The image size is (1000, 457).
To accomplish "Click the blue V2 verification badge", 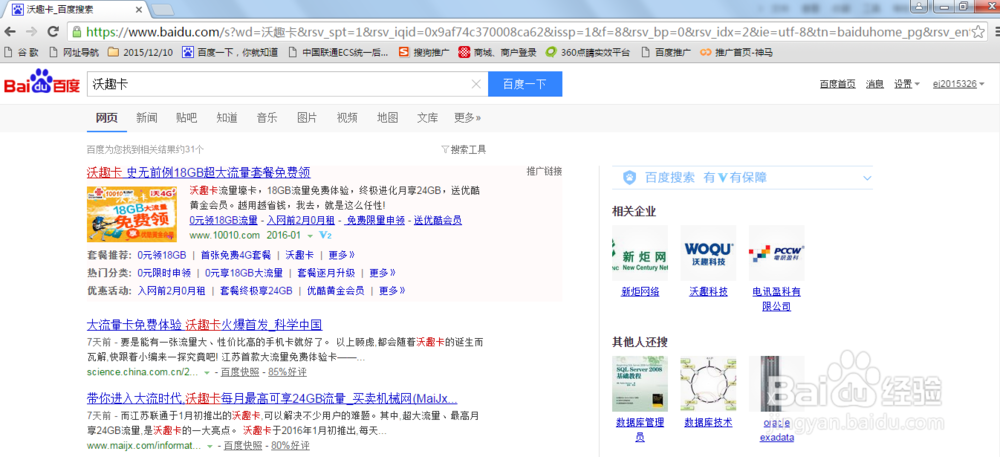I will pyautogui.click(x=325, y=235).
